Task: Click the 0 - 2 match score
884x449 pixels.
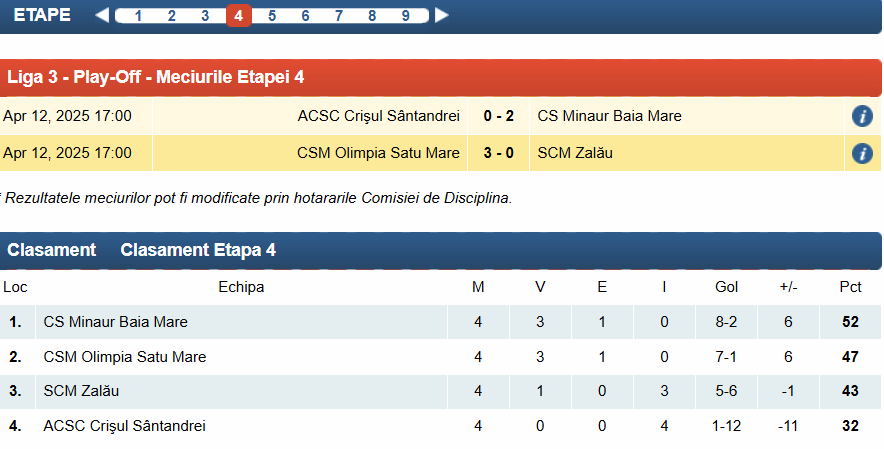Action: (x=498, y=116)
